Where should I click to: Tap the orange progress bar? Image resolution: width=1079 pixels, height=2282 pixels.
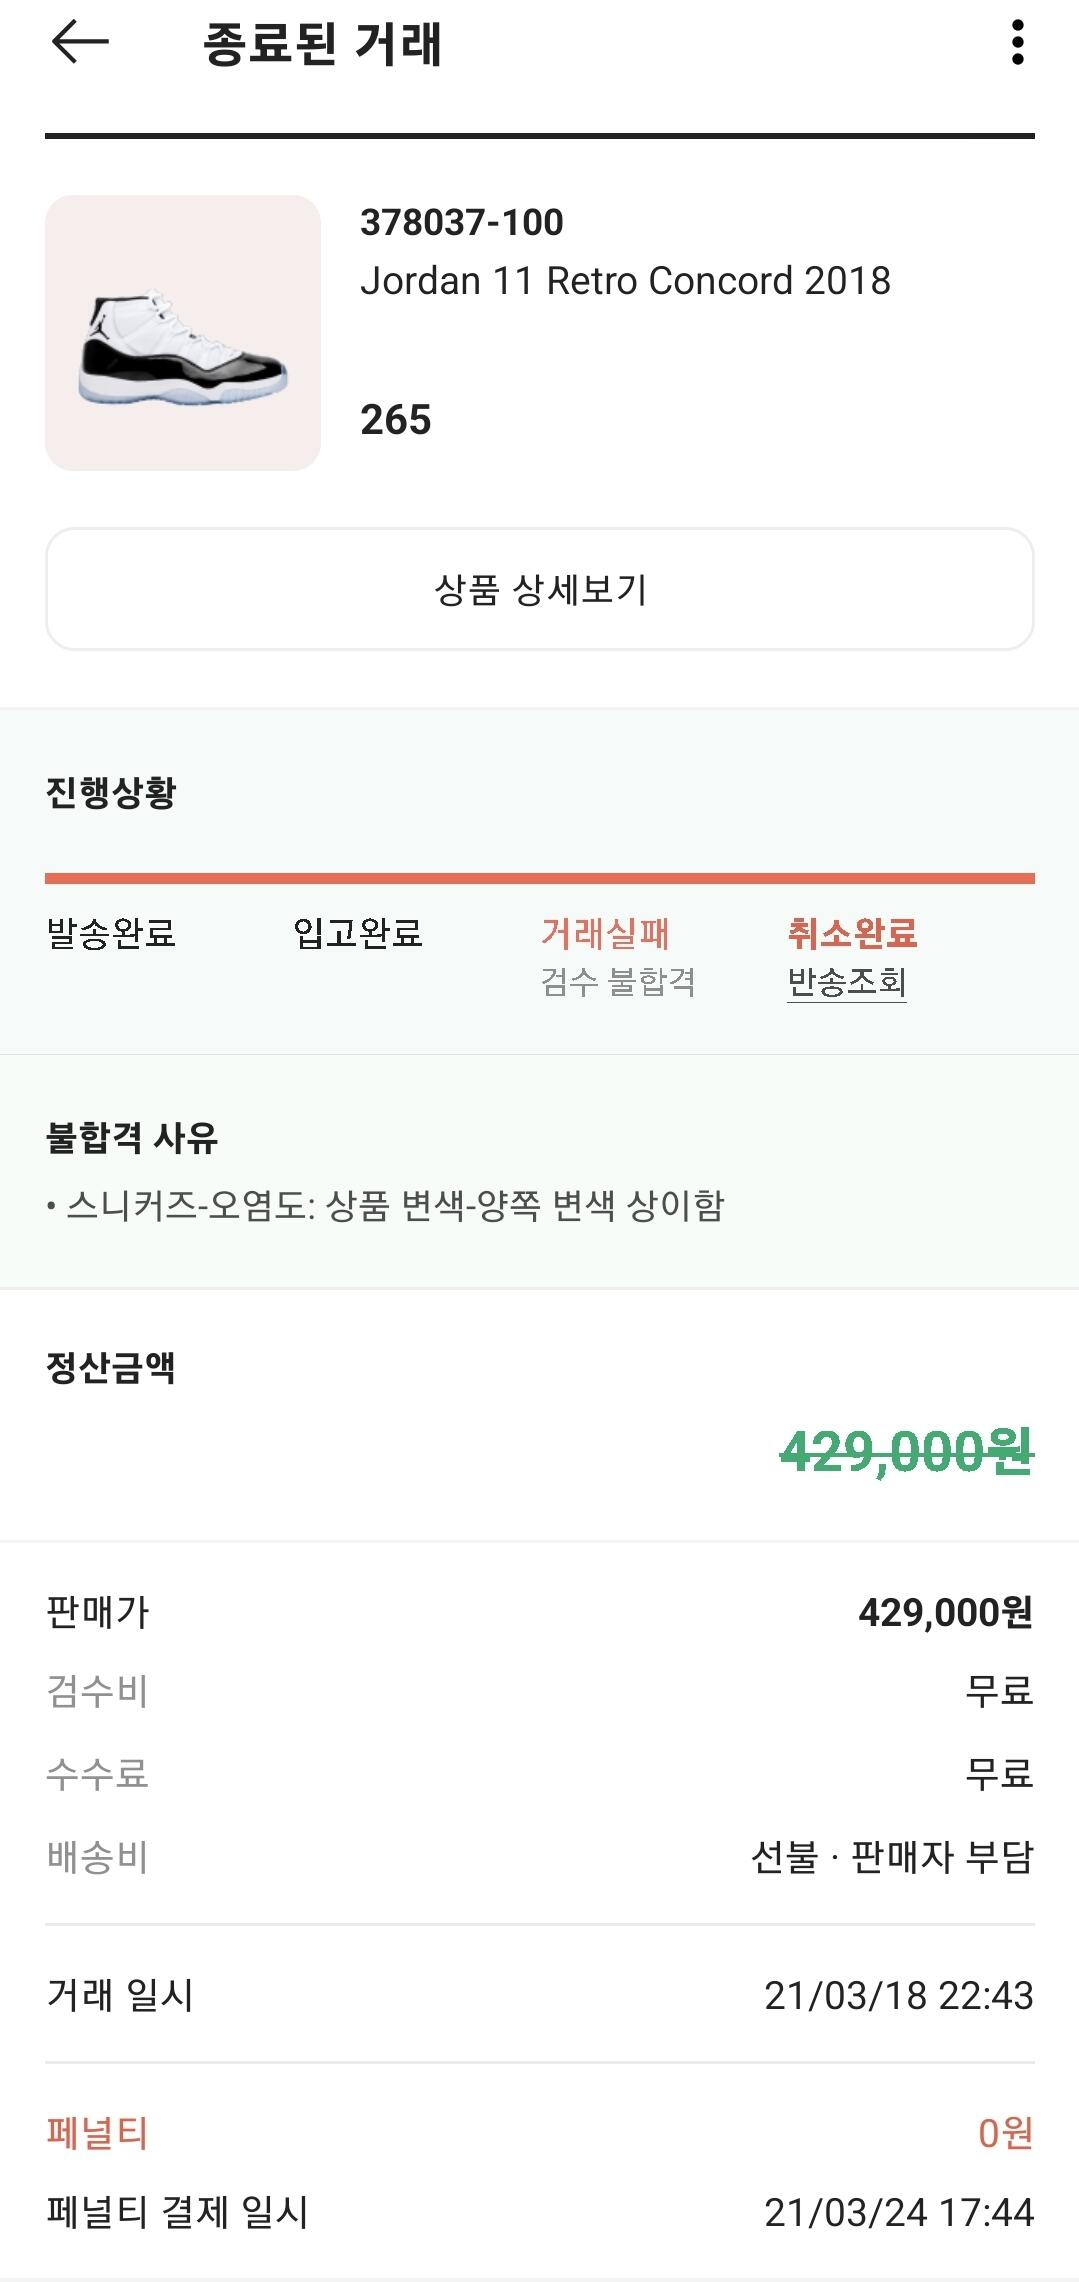click(540, 879)
